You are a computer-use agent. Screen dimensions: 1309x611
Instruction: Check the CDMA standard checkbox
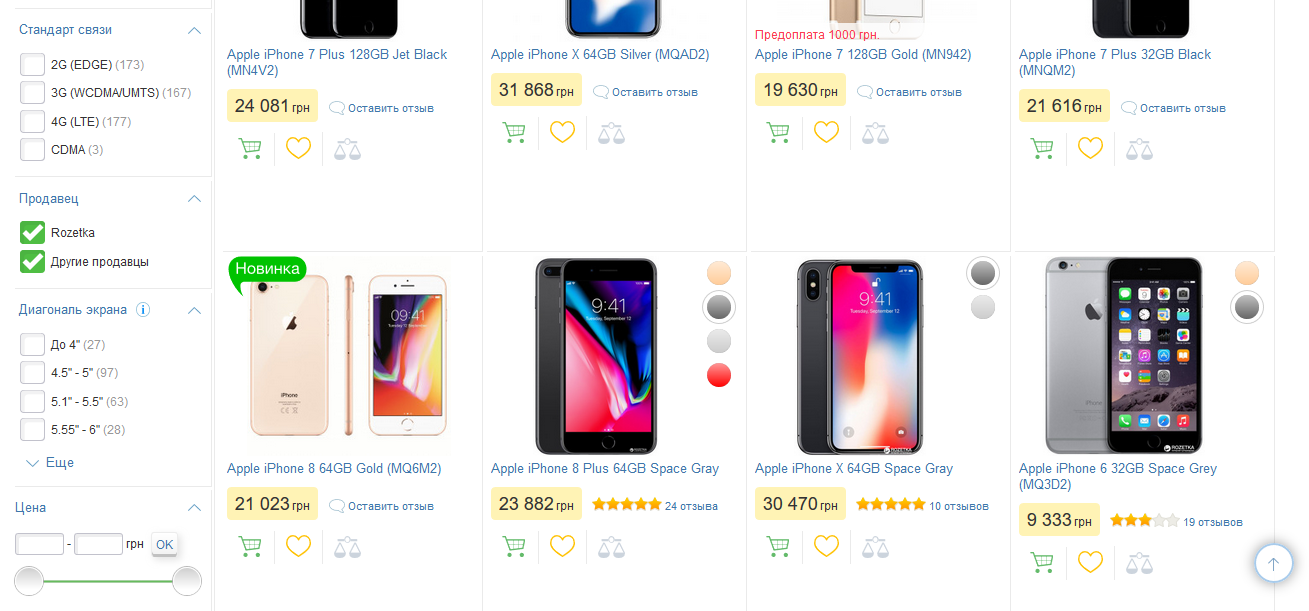[33, 150]
